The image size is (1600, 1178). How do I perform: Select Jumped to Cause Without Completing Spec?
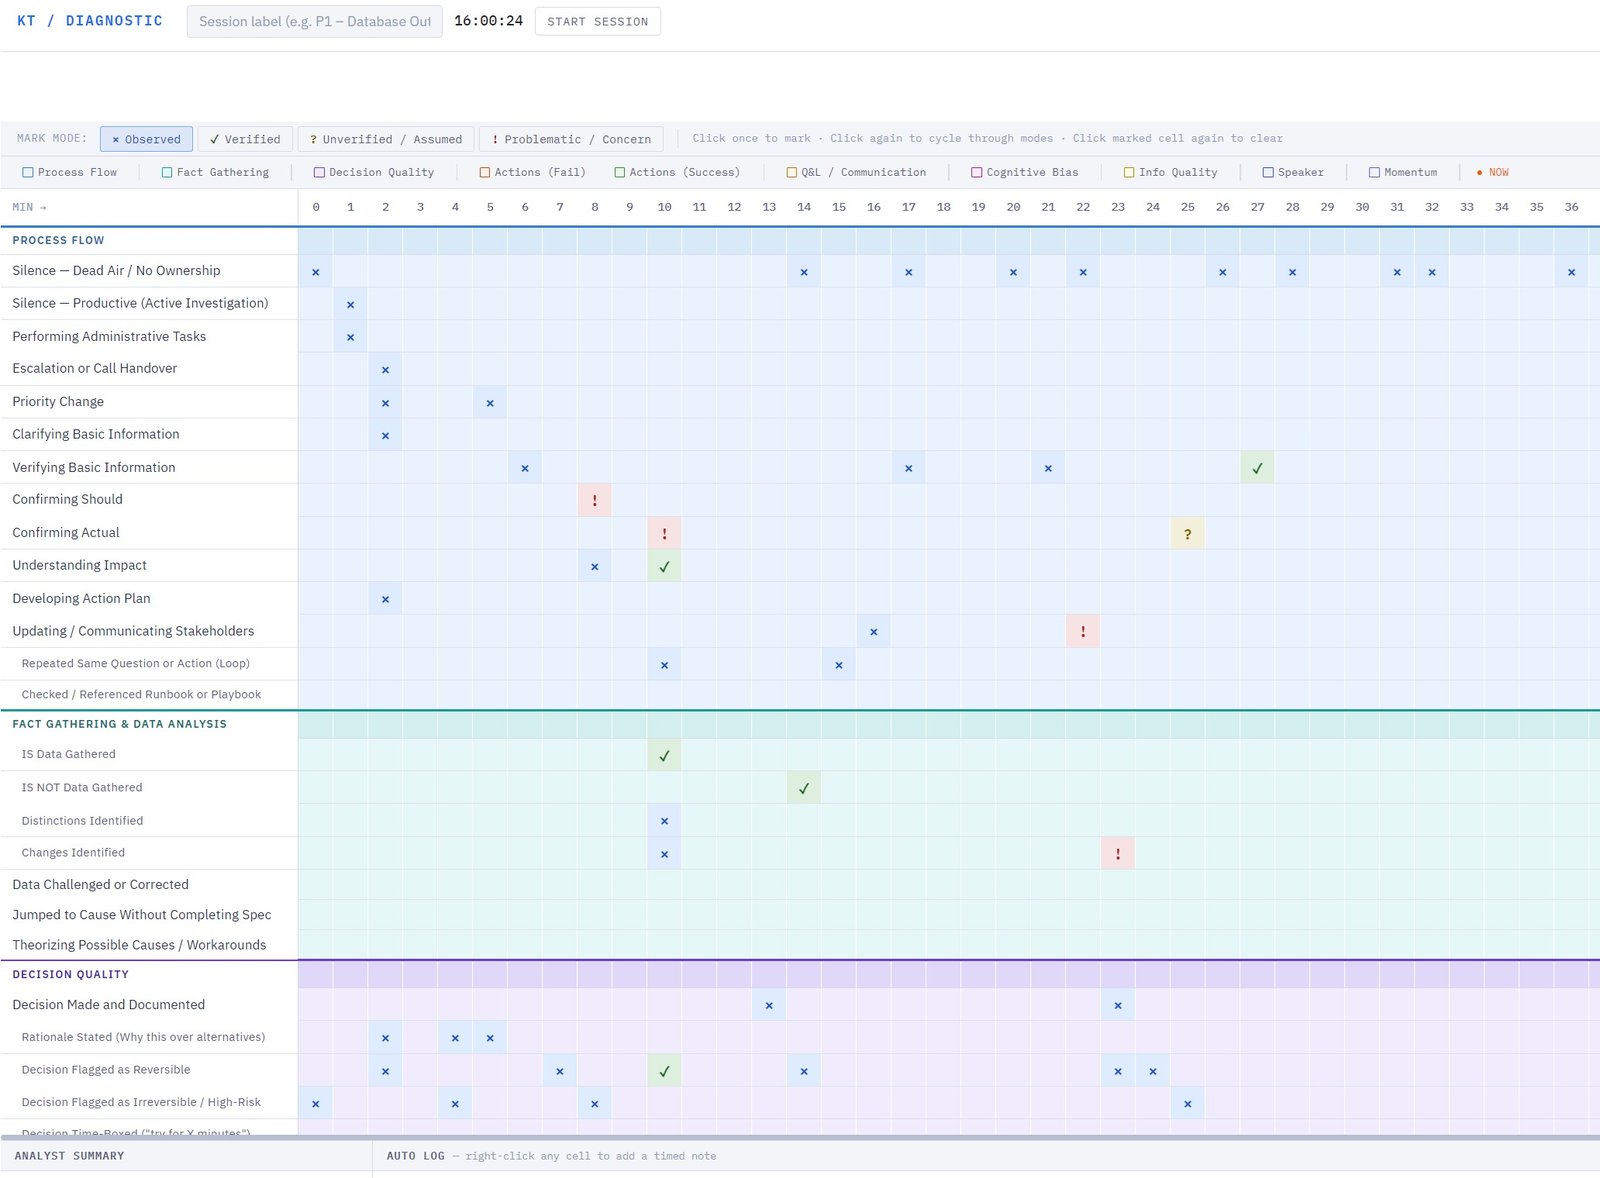(141, 914)
